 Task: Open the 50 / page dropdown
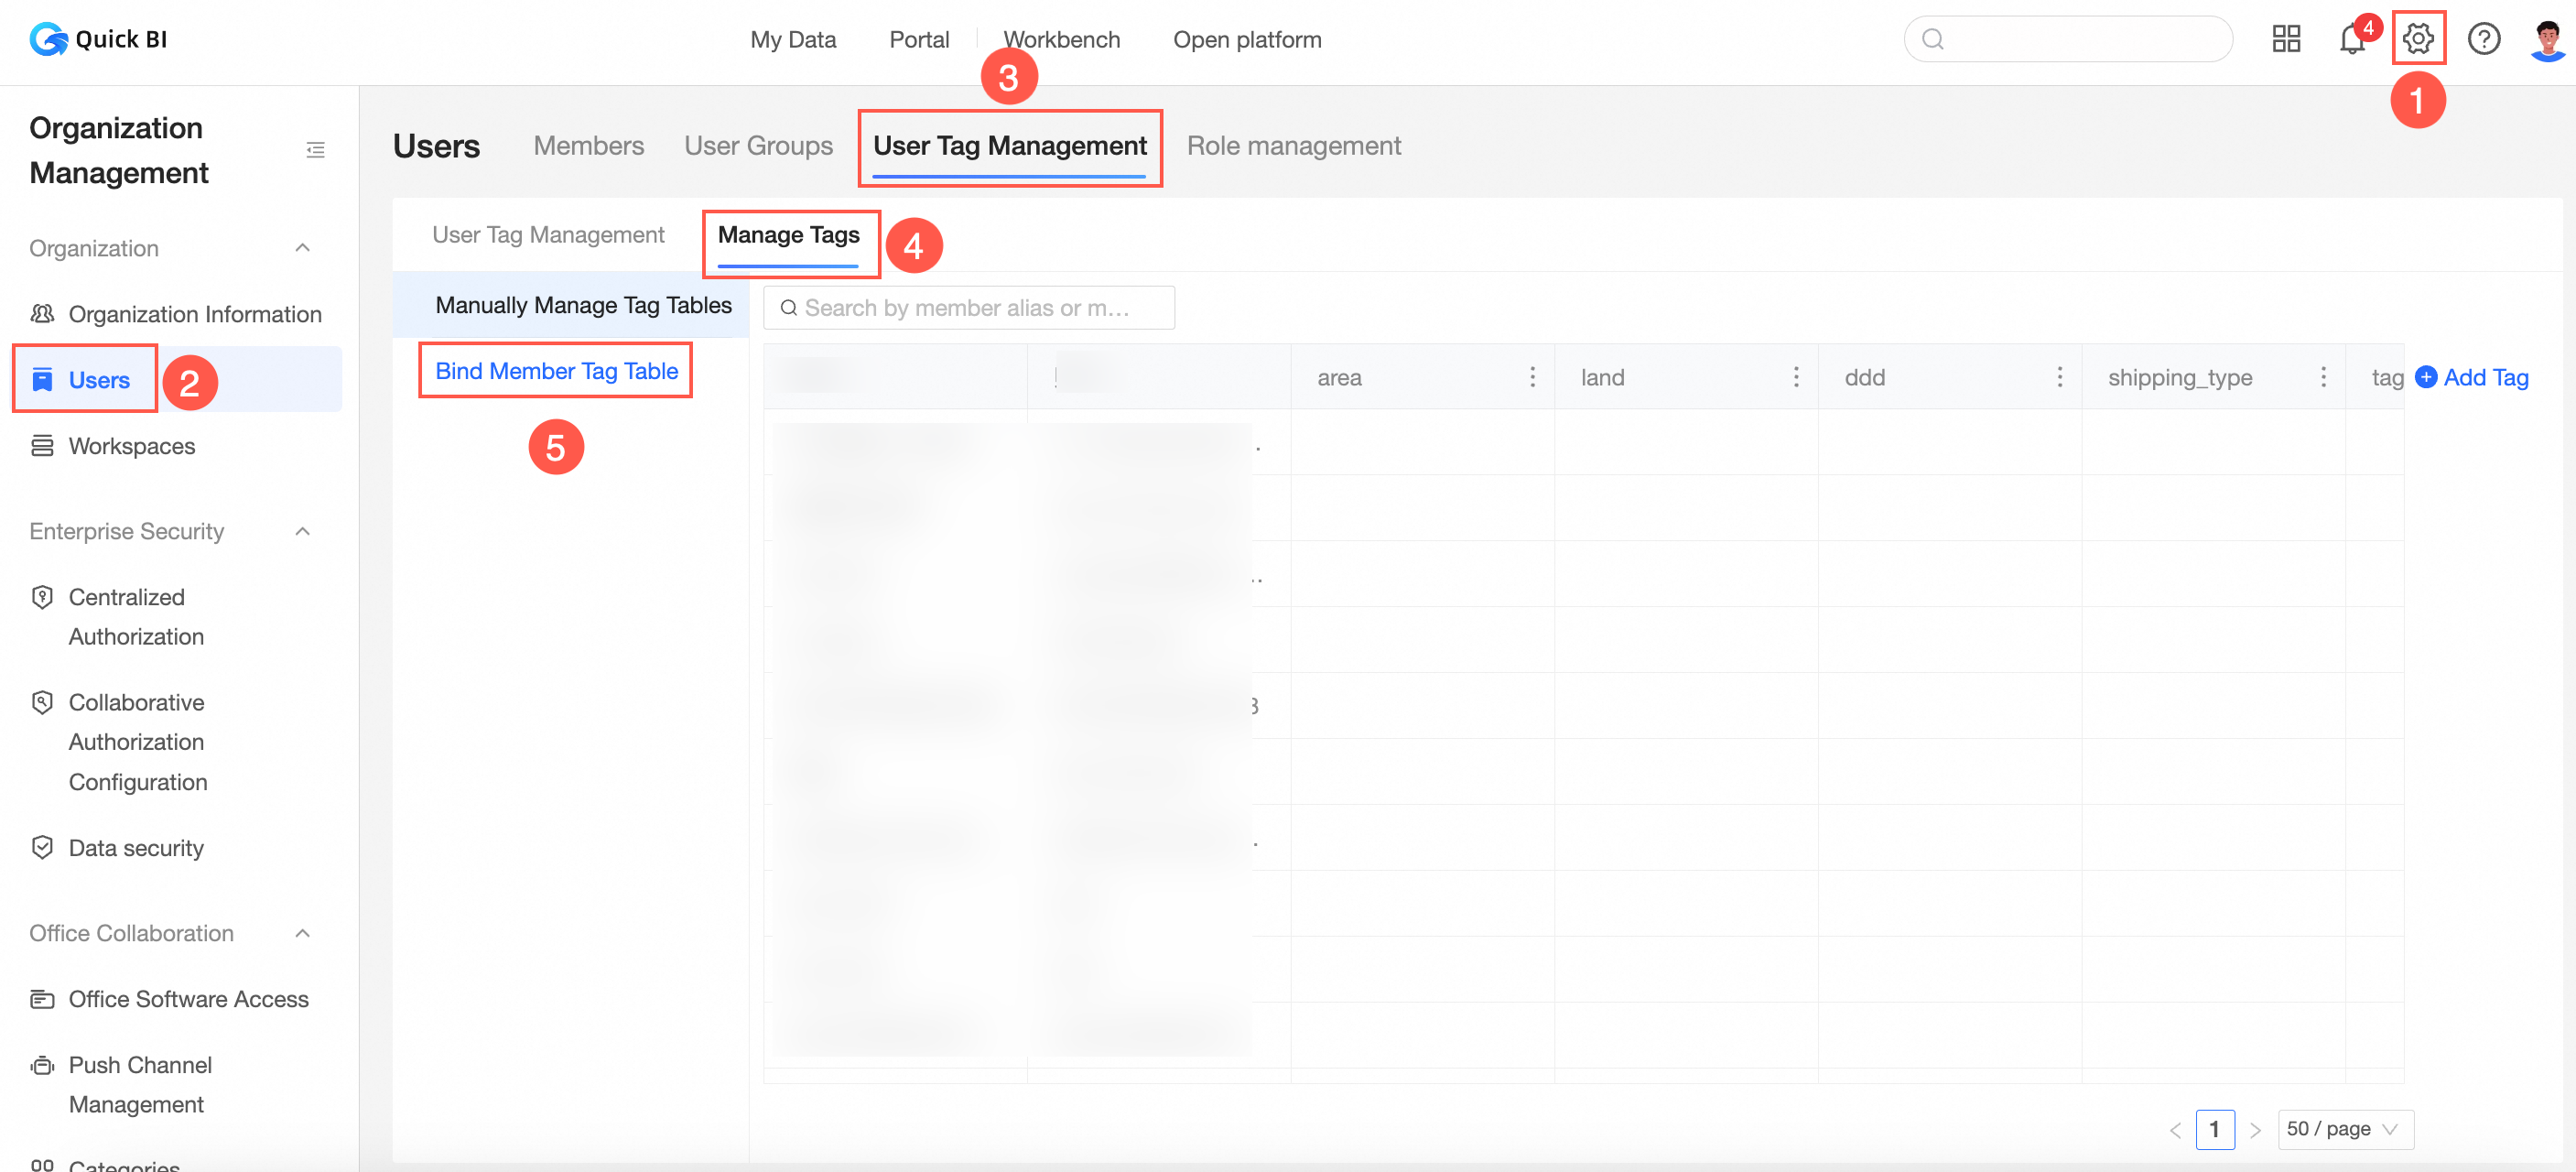(x=2344, y=1129)
